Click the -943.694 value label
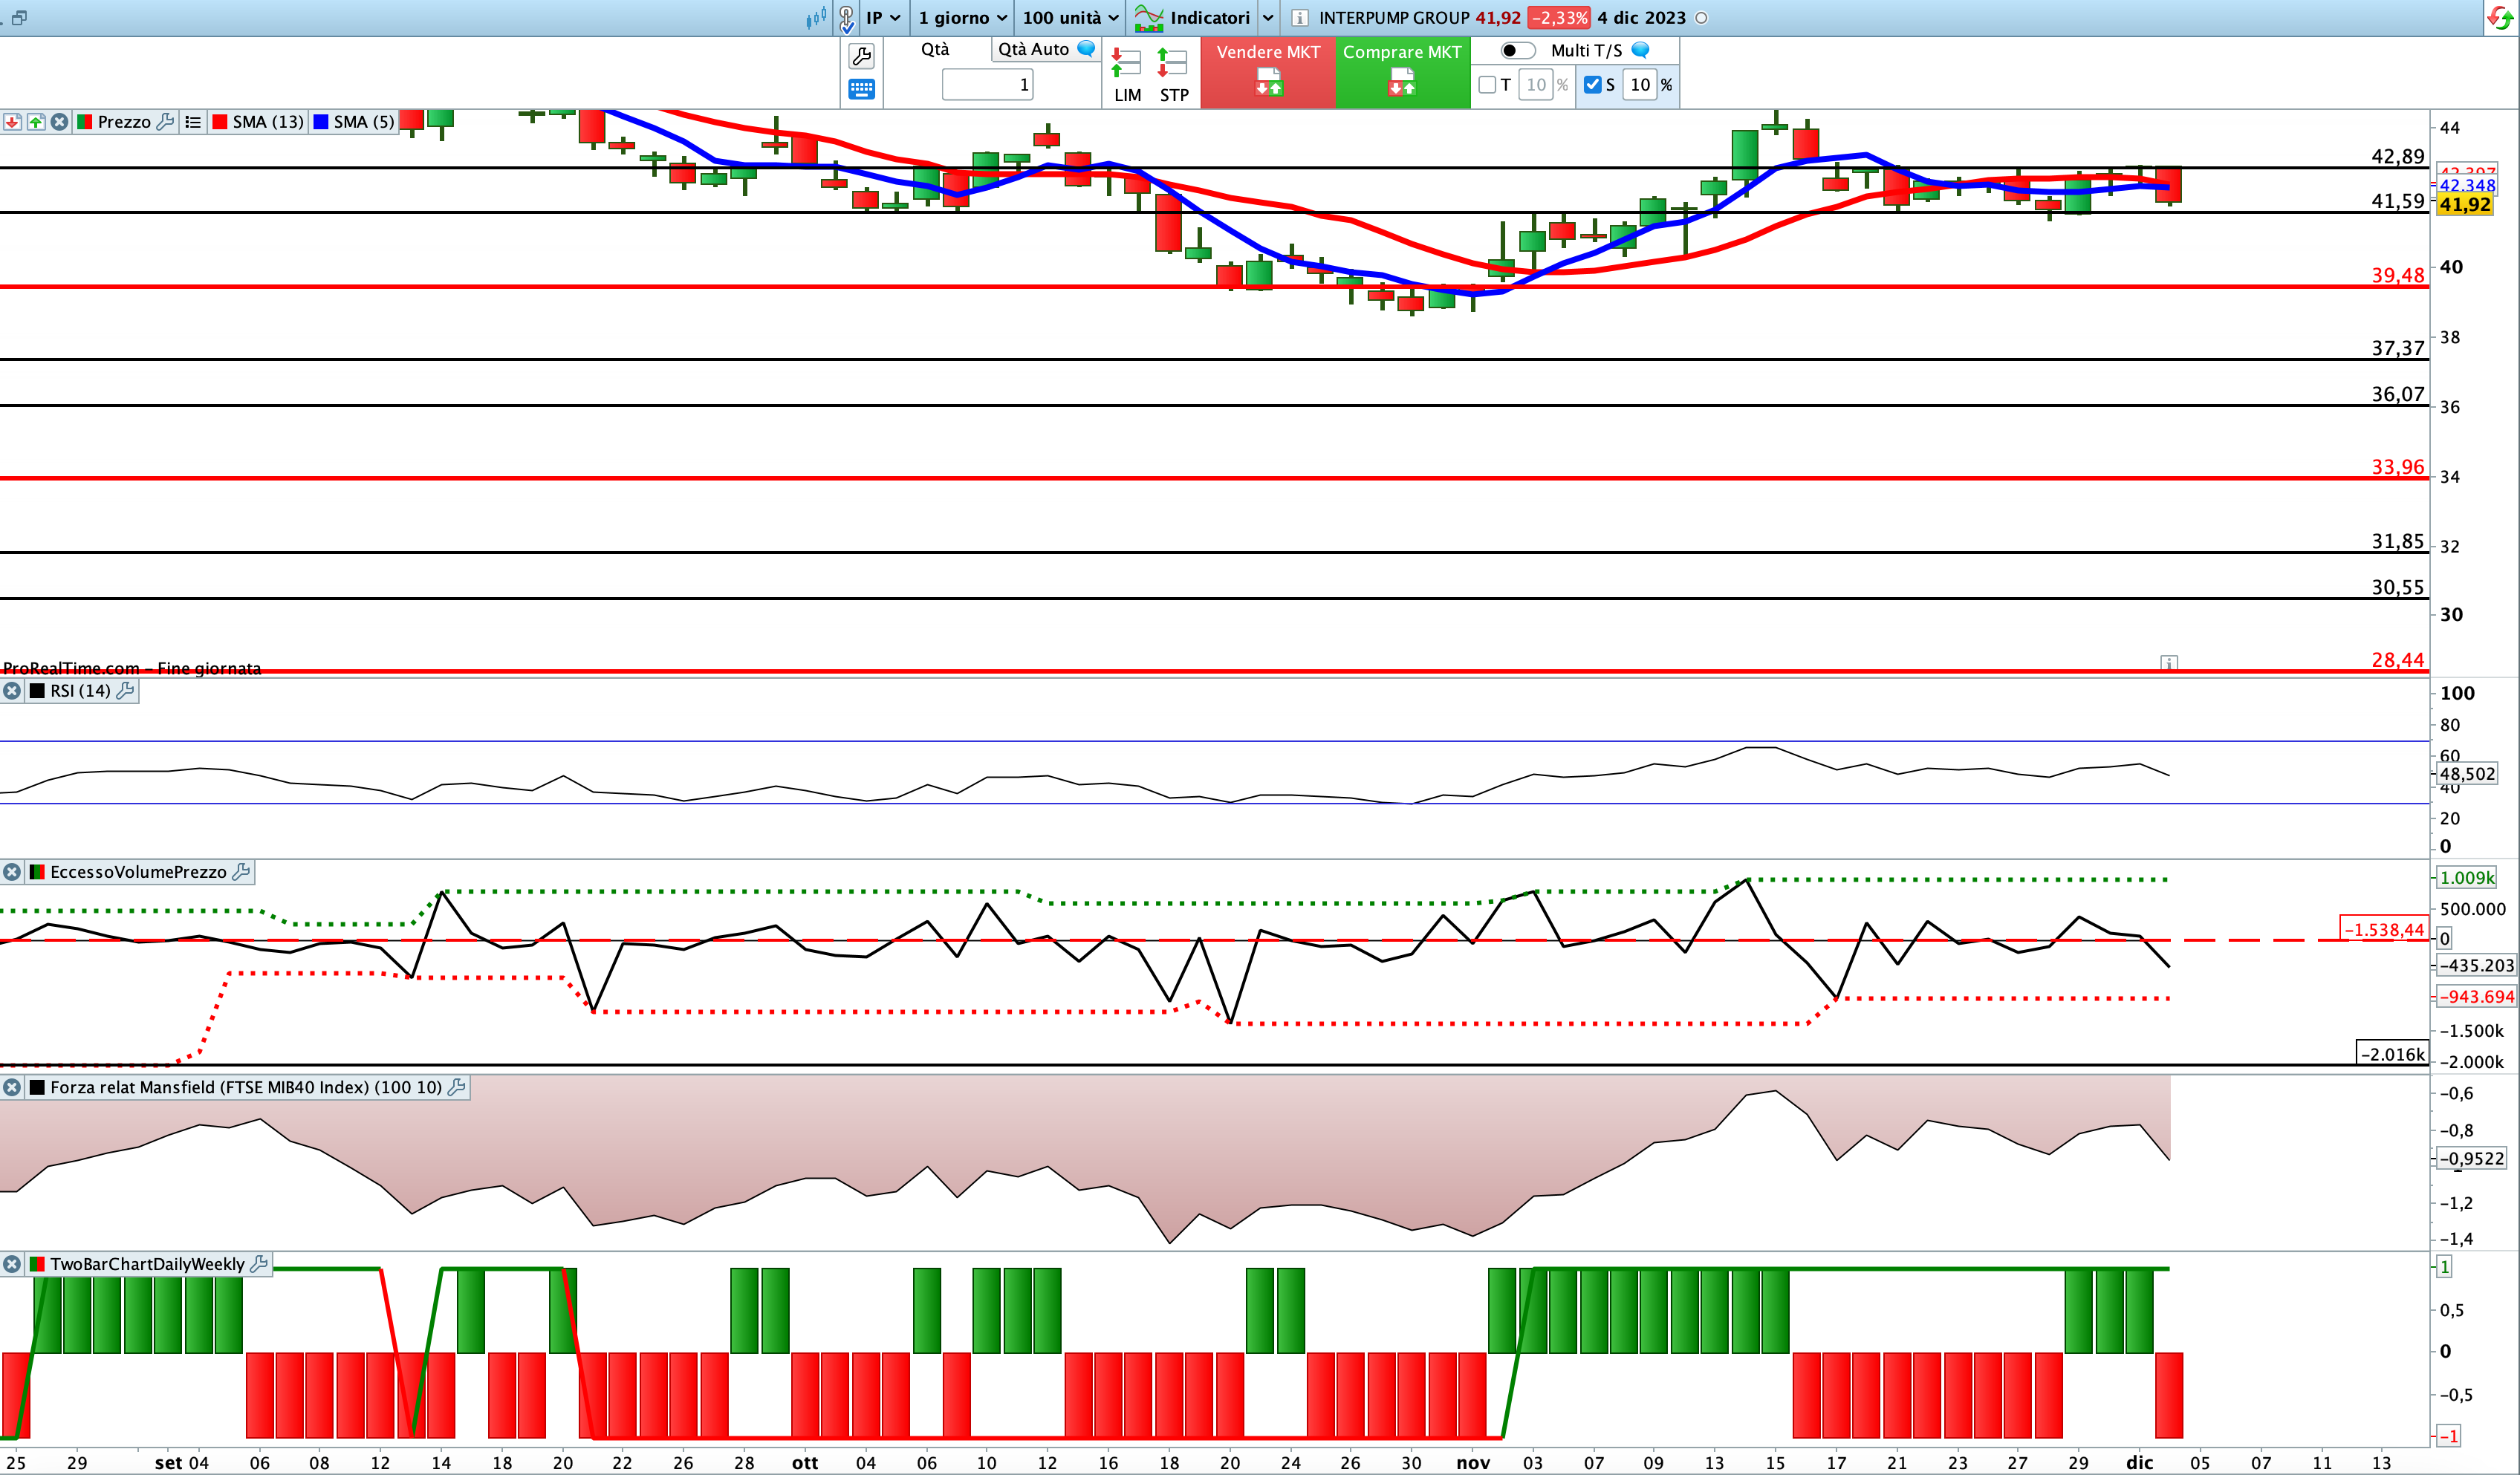This screenshot has height=1475, width=2520. click(2476, 997)
